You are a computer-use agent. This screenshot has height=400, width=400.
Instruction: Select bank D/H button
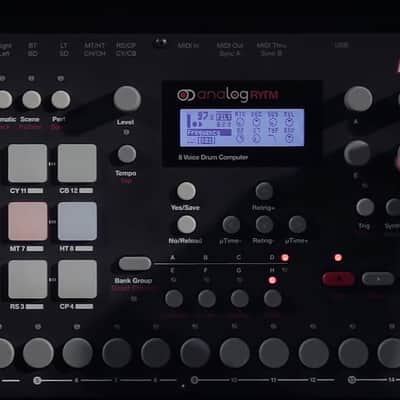tap(273, 298)
